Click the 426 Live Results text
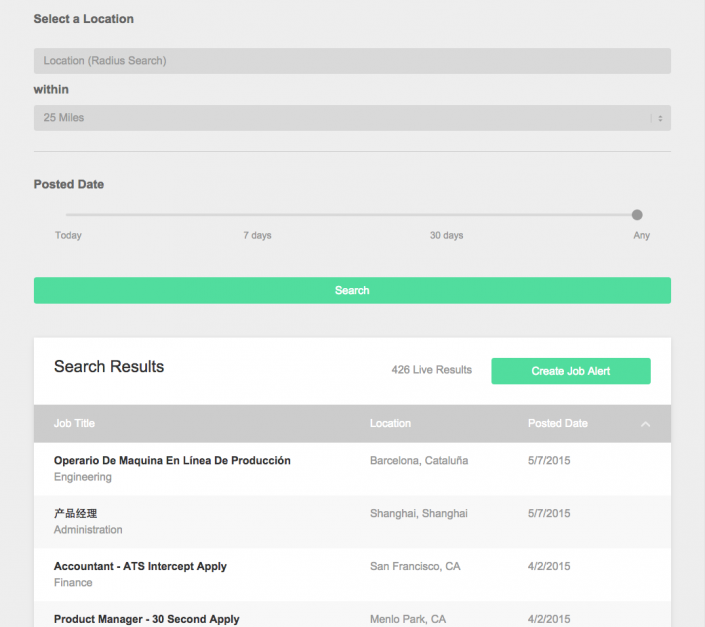 click(x=431, y=370)
